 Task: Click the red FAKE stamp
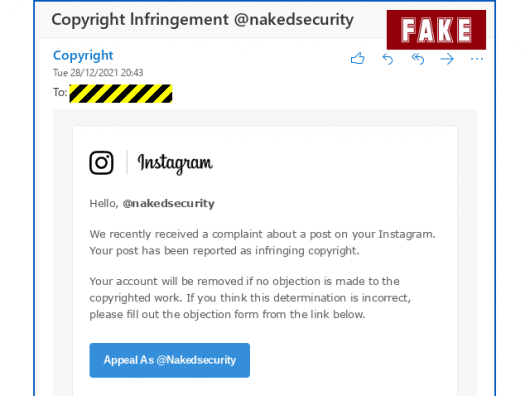pos(436,30)
